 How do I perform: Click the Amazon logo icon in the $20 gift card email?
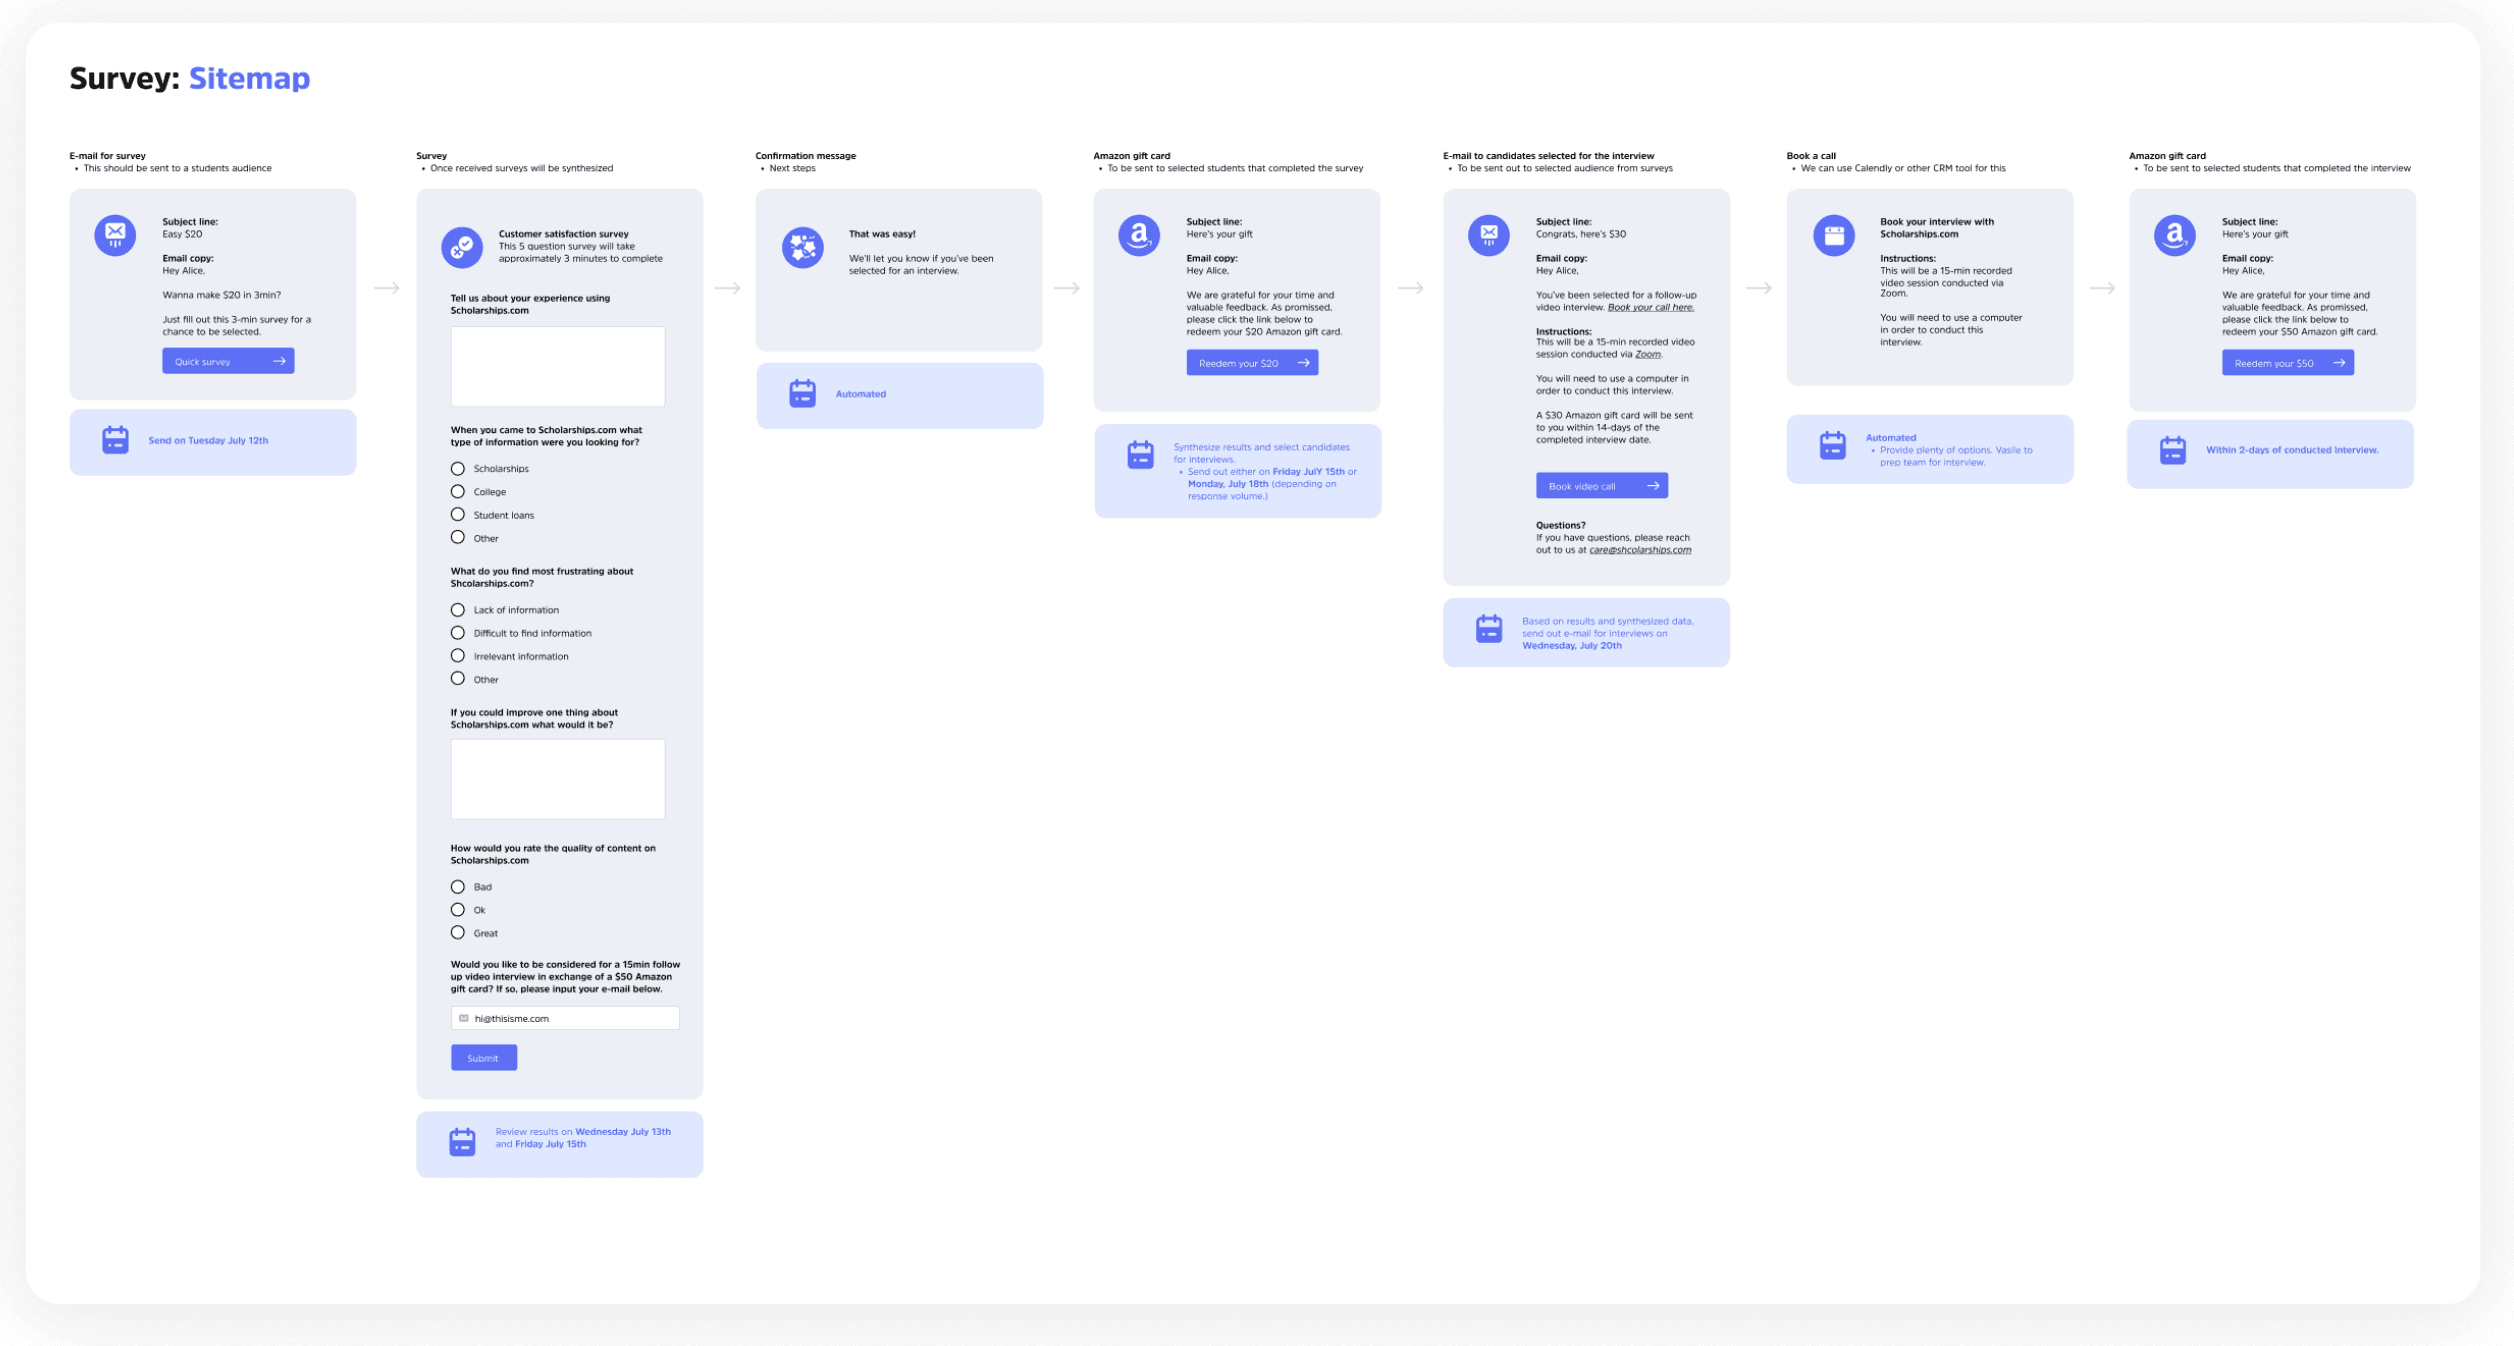click(x=1138, y=236)
